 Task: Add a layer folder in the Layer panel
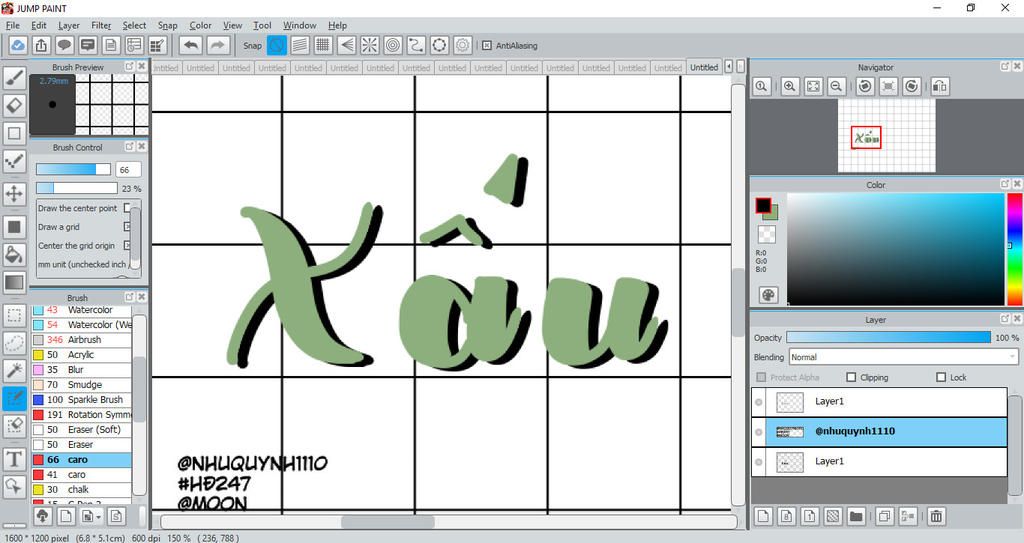pos(856,516)
